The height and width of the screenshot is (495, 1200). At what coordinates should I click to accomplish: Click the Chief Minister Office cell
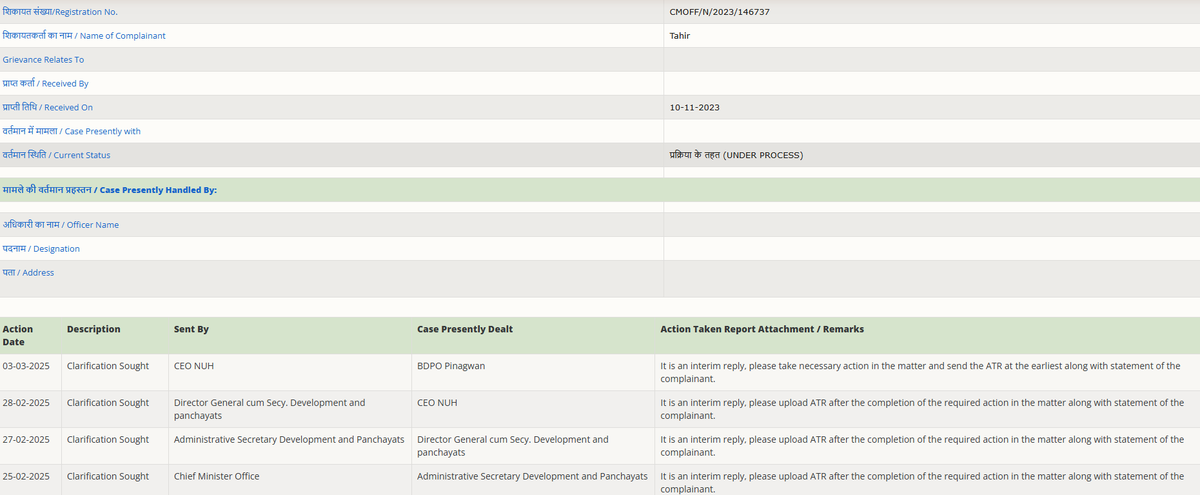pos(217,477)
